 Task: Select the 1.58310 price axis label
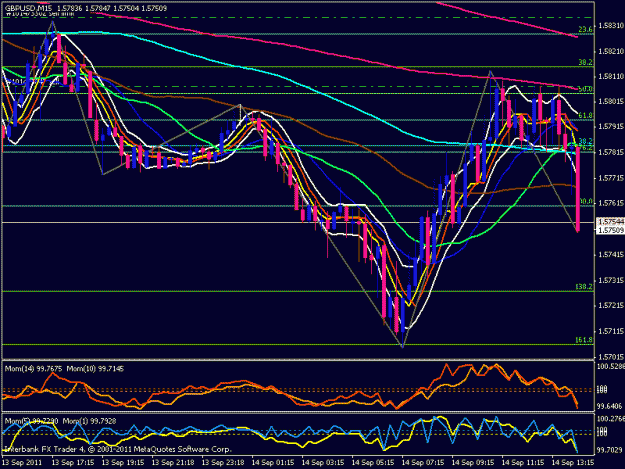tap(611, 26)
